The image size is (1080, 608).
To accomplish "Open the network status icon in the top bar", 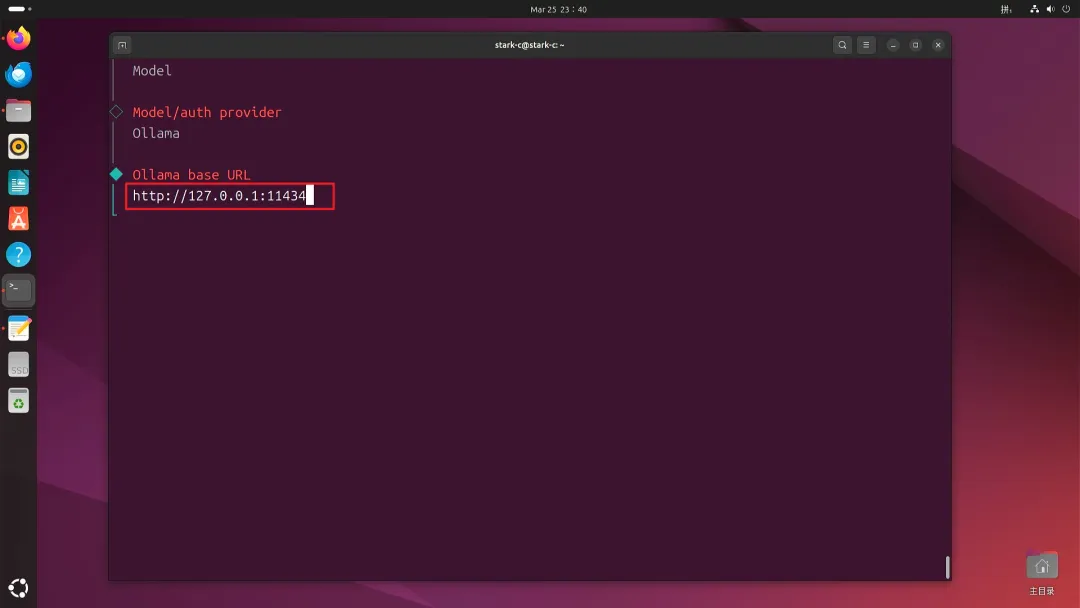I will pos(1035,9).
